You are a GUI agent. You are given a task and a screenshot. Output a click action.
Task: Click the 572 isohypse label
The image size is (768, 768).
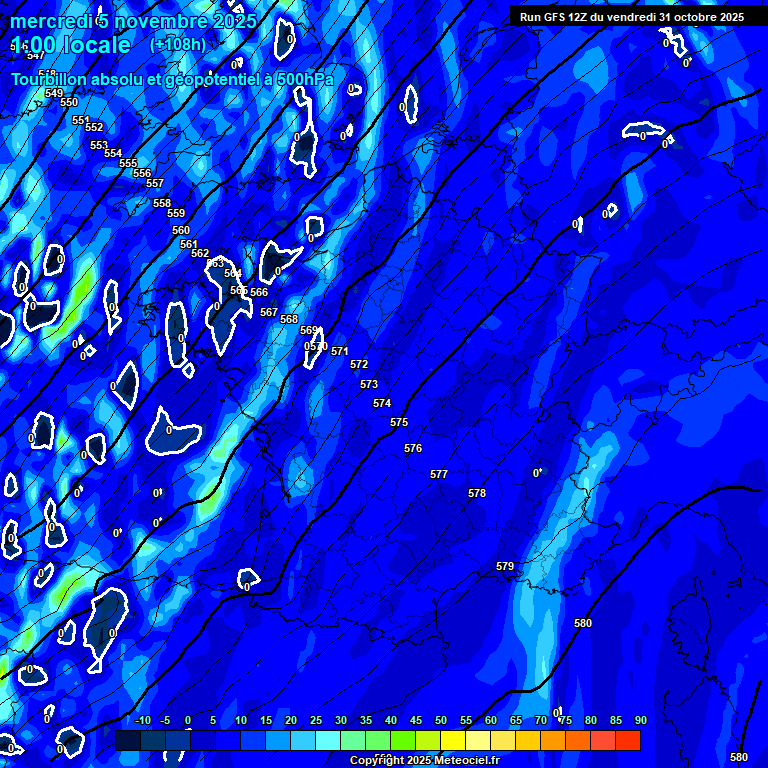click(x=359, y=365)
